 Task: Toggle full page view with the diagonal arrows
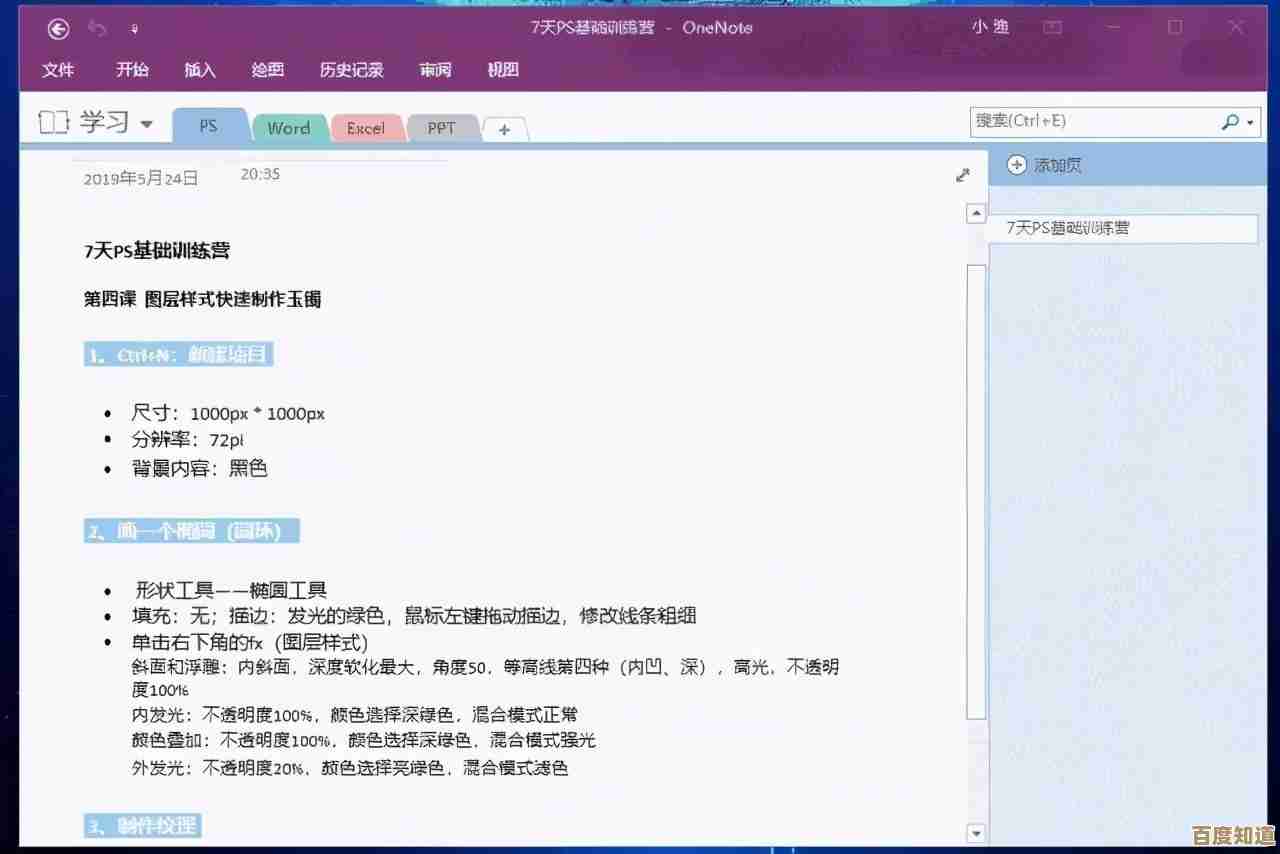click(962, 174)
